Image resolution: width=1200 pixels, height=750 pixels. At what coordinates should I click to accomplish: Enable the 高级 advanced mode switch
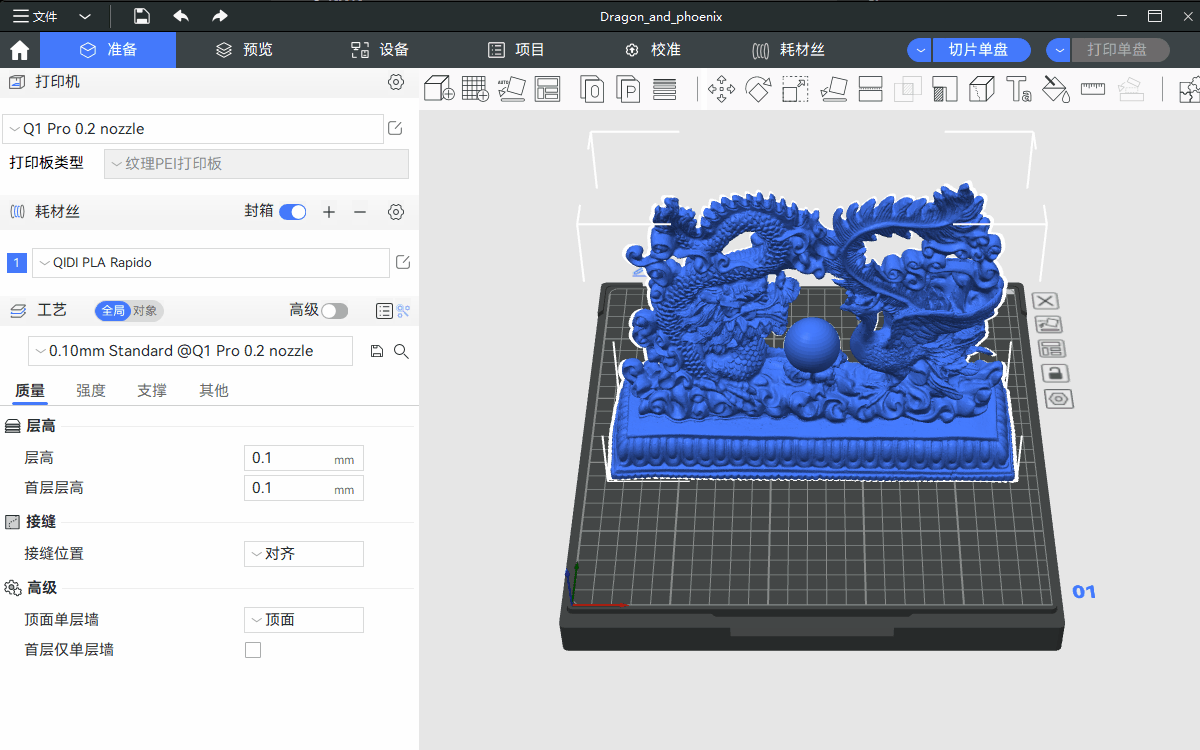point(334,311)
